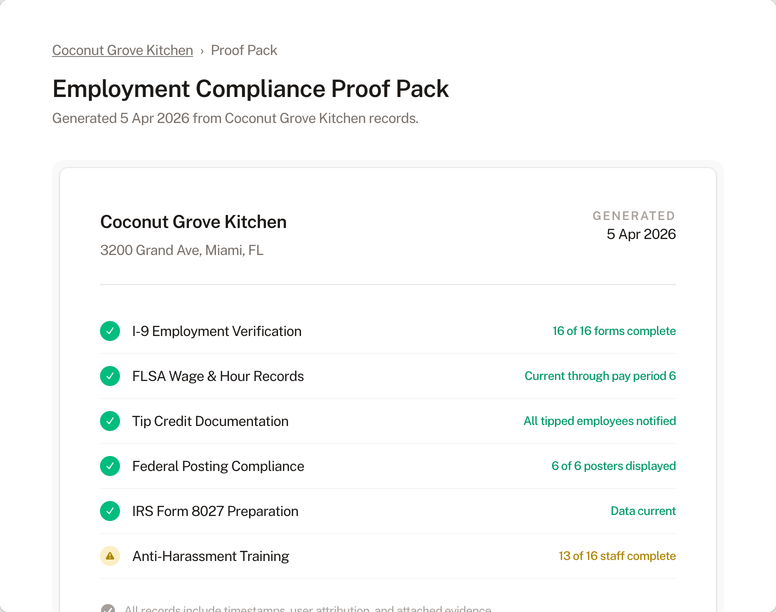Click the '6 of 6 posters displayed' status
776x612 pixels.
614,466
